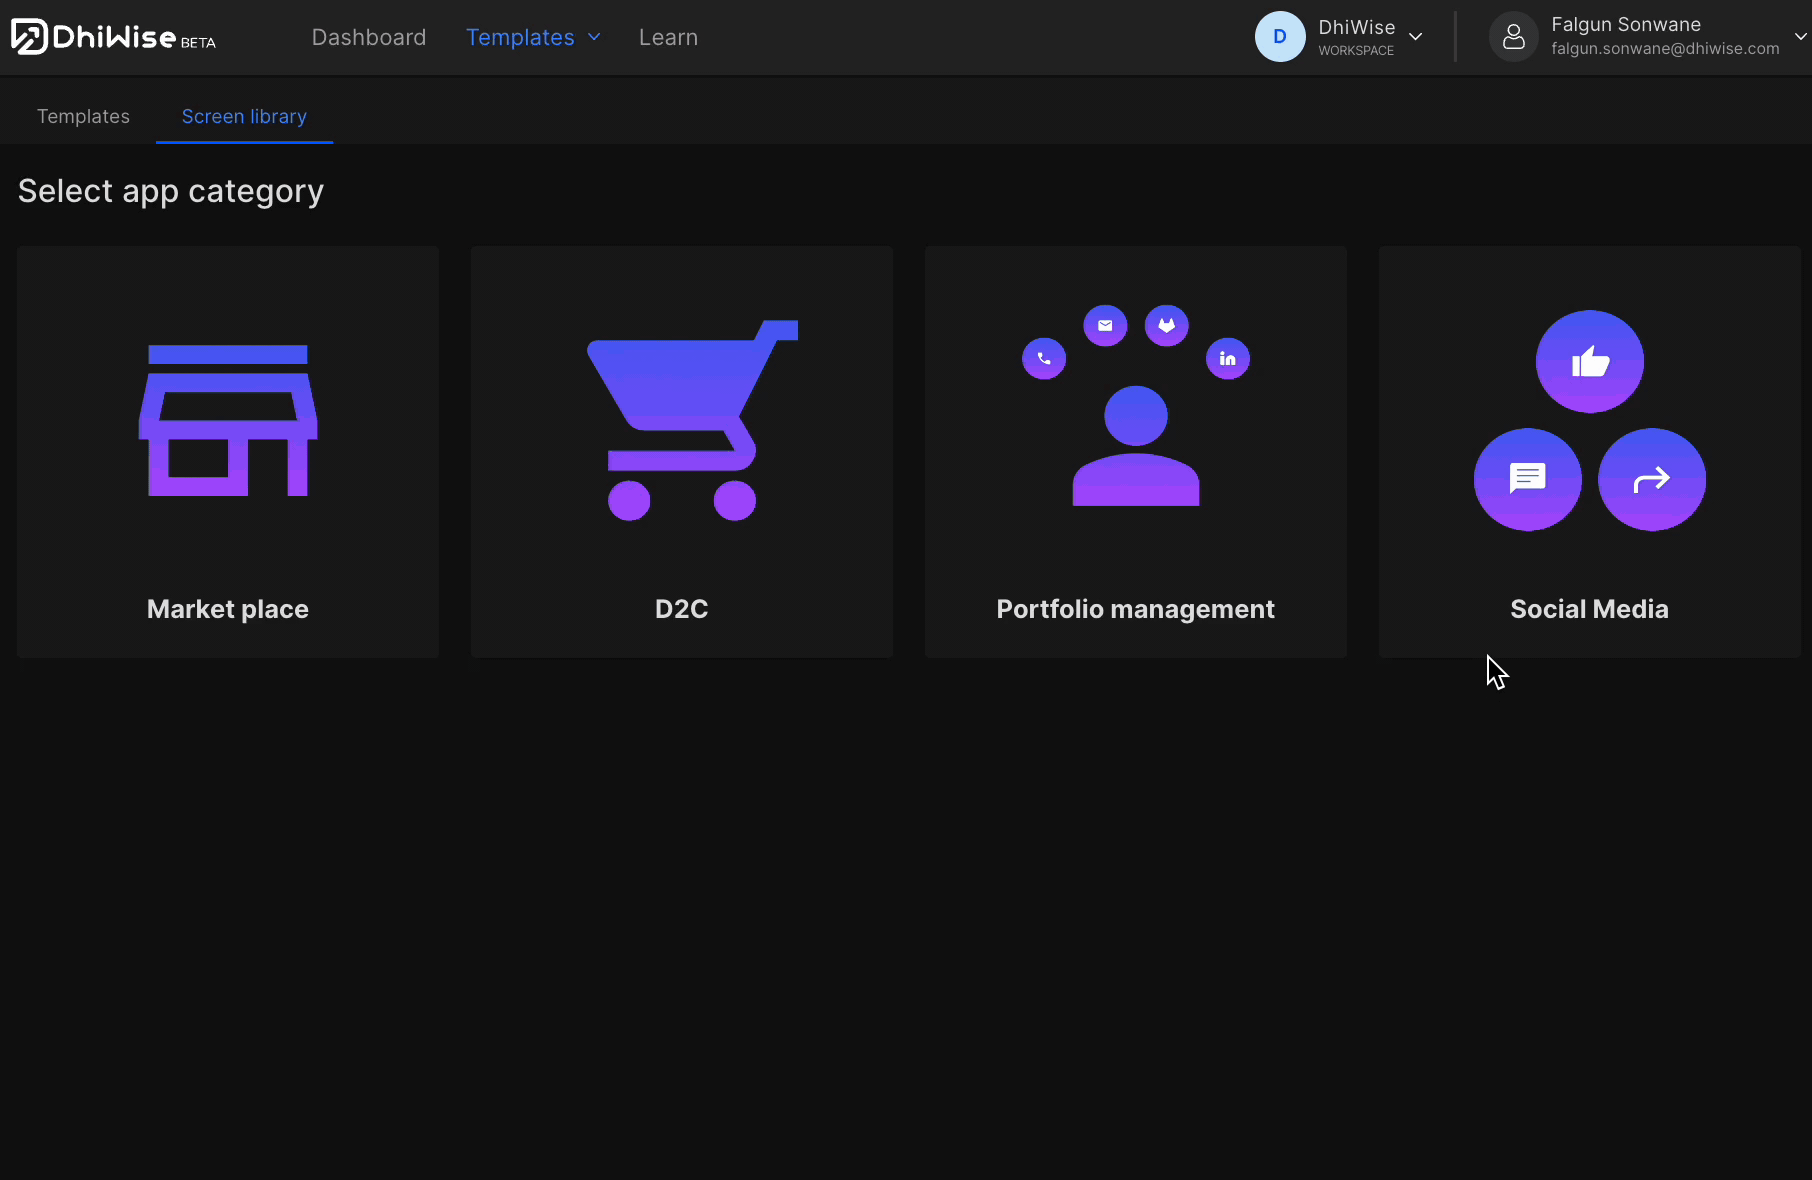1812x1180 pixels.
Task: Click the user profile avatar icon
Action: tap(1513, 37)
